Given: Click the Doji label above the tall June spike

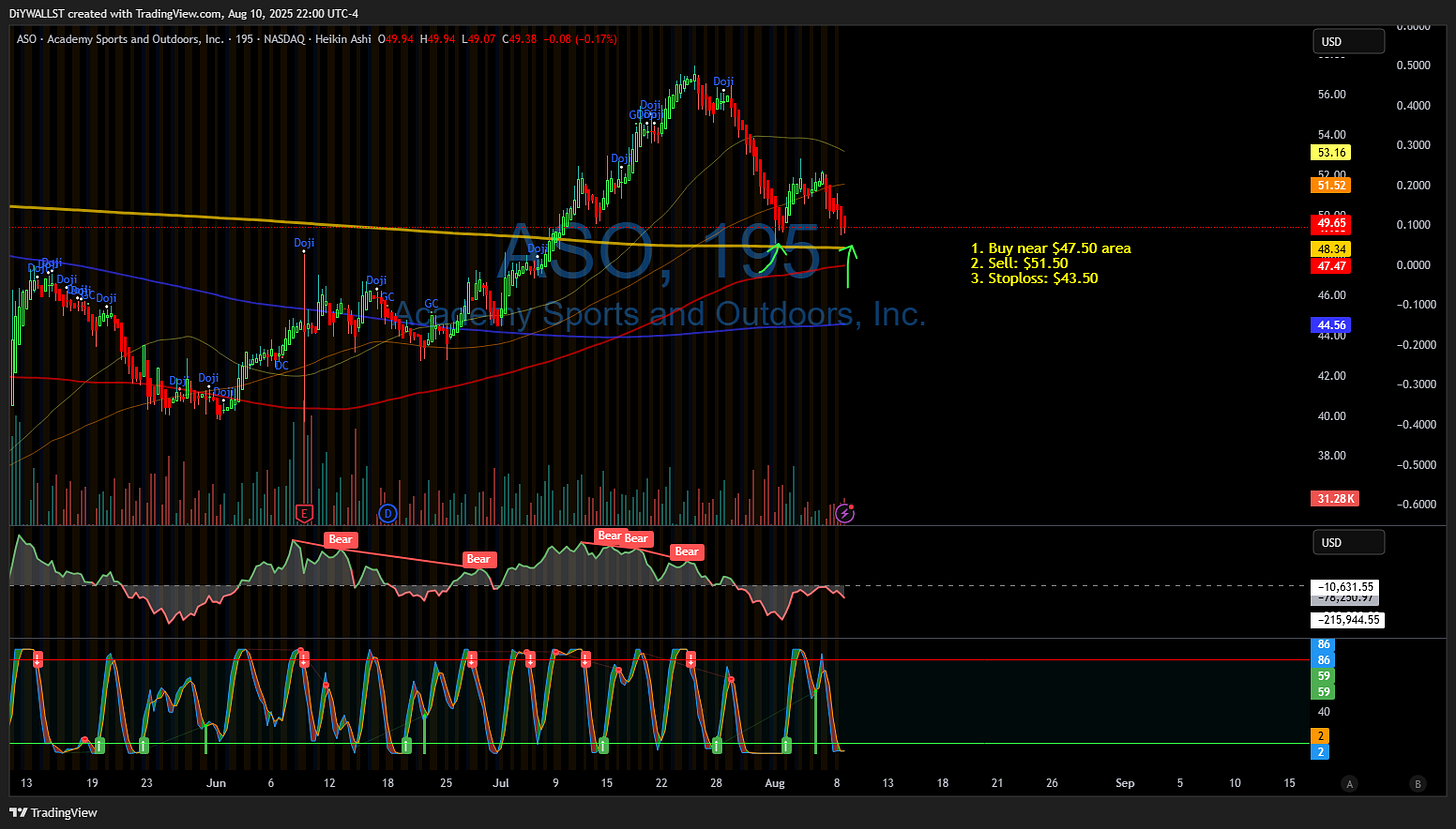Looking at the screenshot, I should click(x=304, y=242).
